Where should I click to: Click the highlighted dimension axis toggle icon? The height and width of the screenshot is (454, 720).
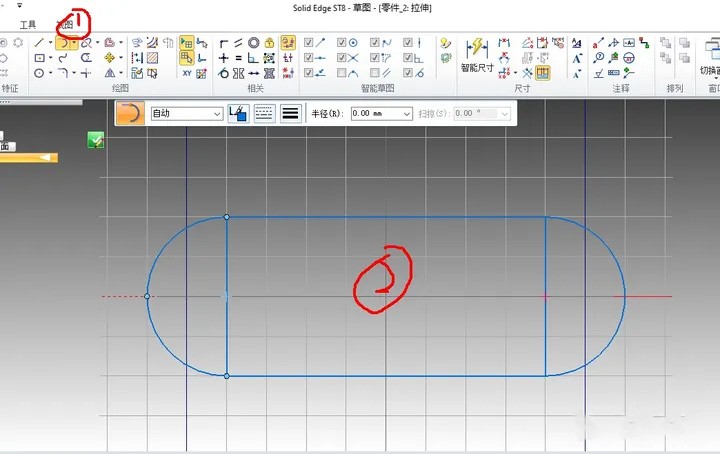543,73
